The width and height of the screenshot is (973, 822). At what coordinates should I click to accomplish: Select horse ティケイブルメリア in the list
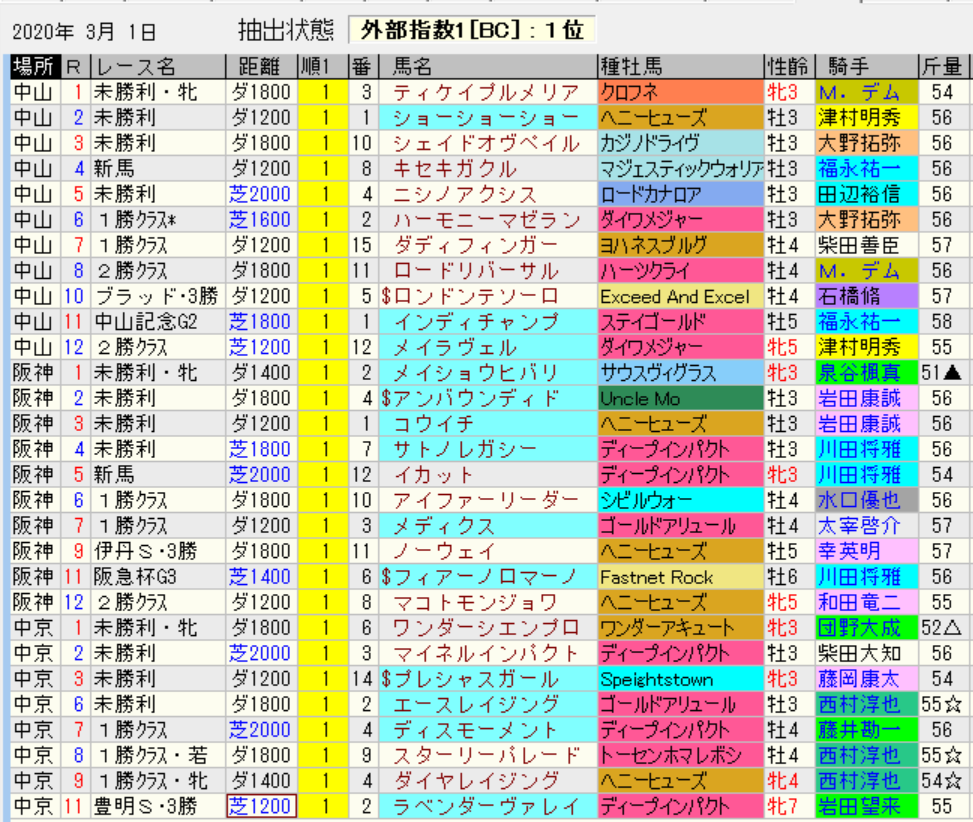click(x=485, y=92)
